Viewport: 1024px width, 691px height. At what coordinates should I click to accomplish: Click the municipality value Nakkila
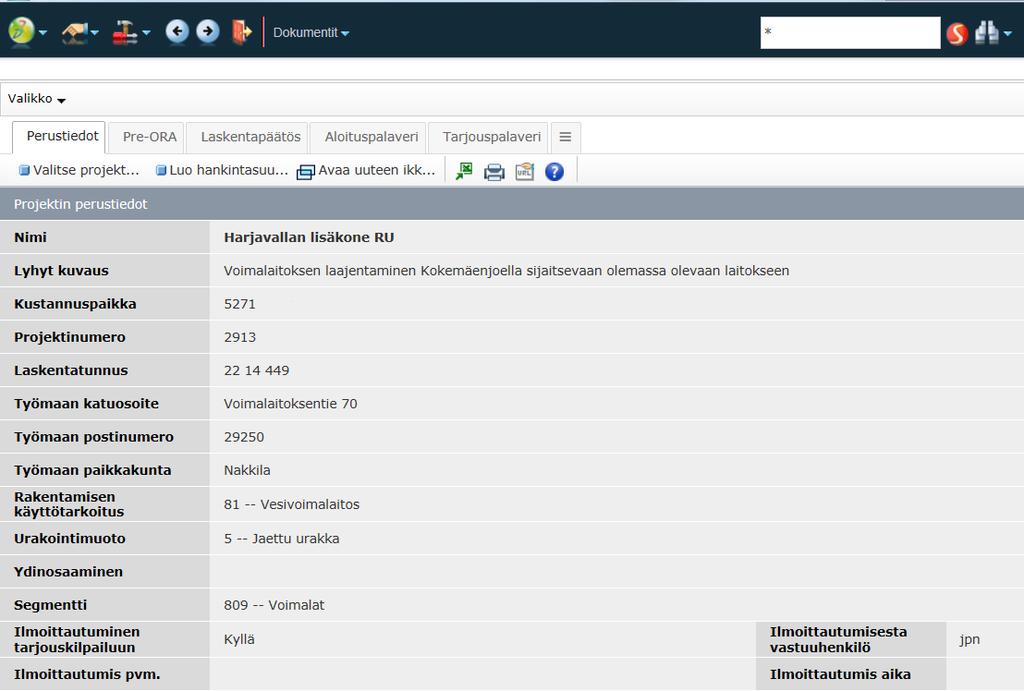[247, 470]
